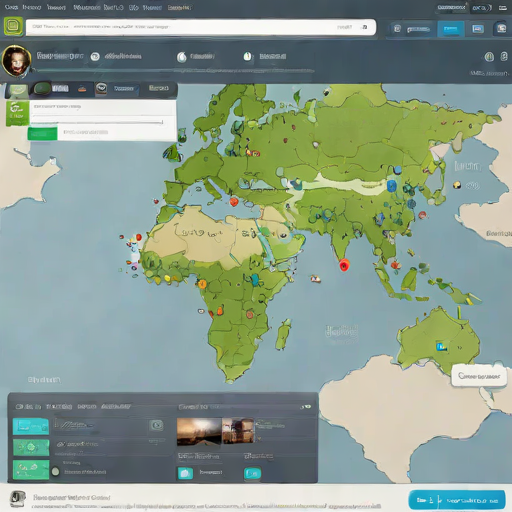
Task: Select the highlighted blue tab in top-right toolbar
Action: click(x=451, y=29)
